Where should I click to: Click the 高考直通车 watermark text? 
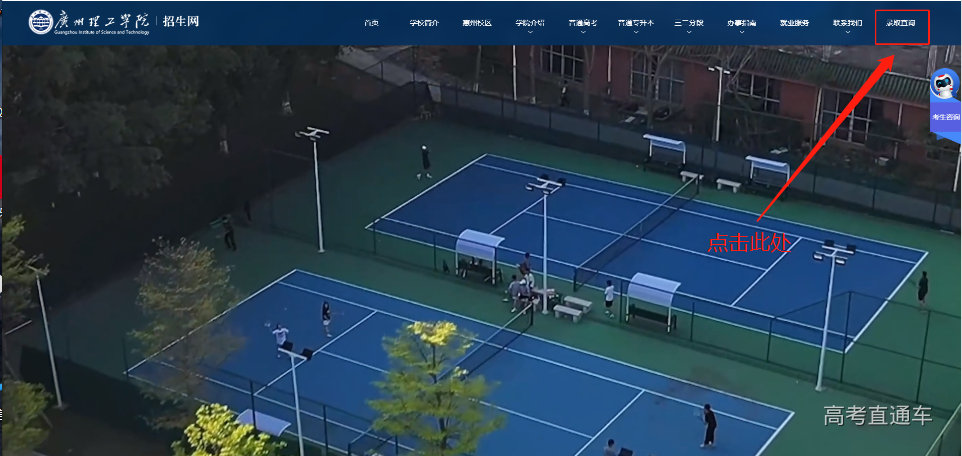point(878,415)
